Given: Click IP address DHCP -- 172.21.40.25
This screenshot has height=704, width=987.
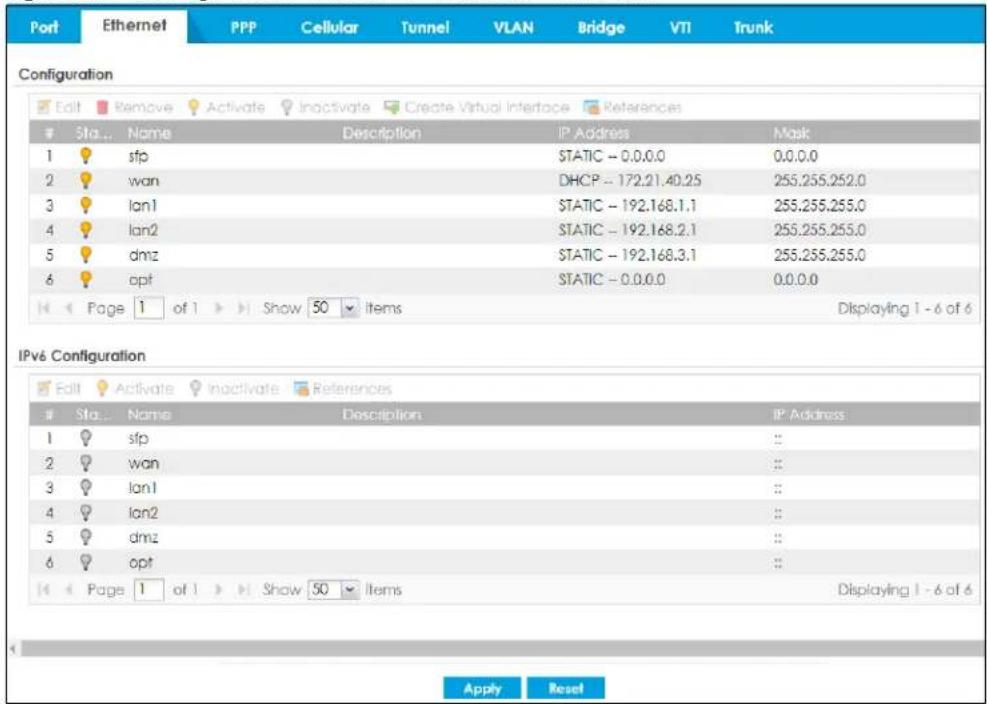Looking at the screenshot, I should tap(629, 181).
